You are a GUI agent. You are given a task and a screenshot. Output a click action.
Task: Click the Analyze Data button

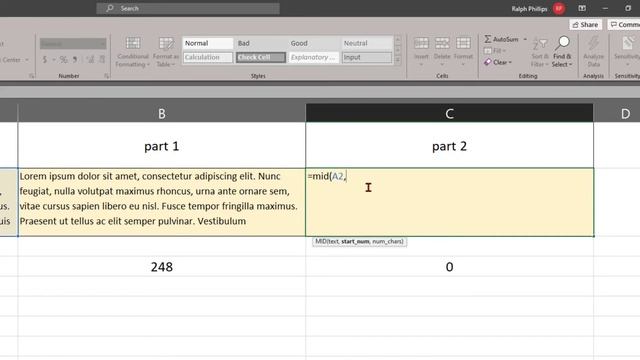pos(593,52)
